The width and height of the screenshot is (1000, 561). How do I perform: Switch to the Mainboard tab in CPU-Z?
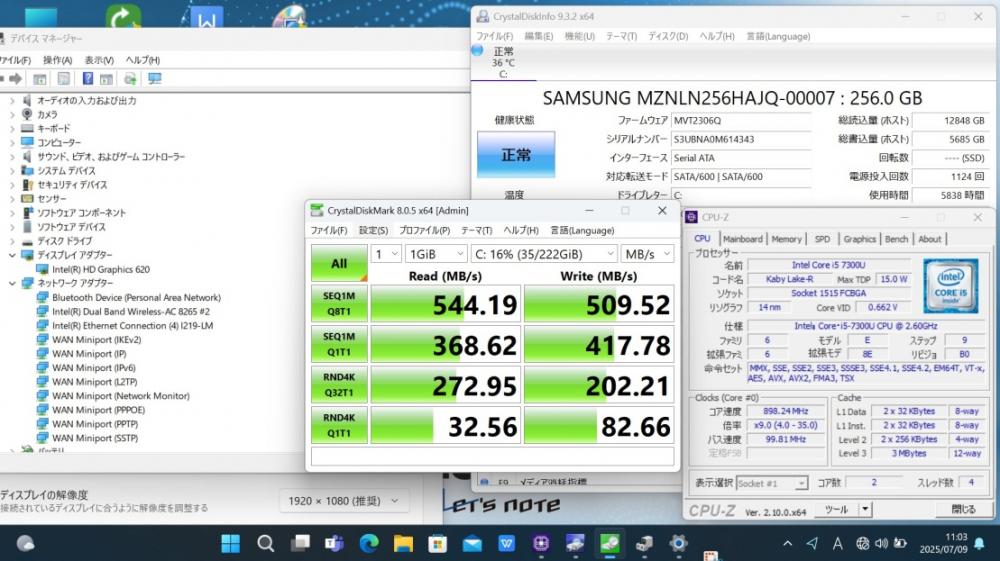(x=742, y=239)
